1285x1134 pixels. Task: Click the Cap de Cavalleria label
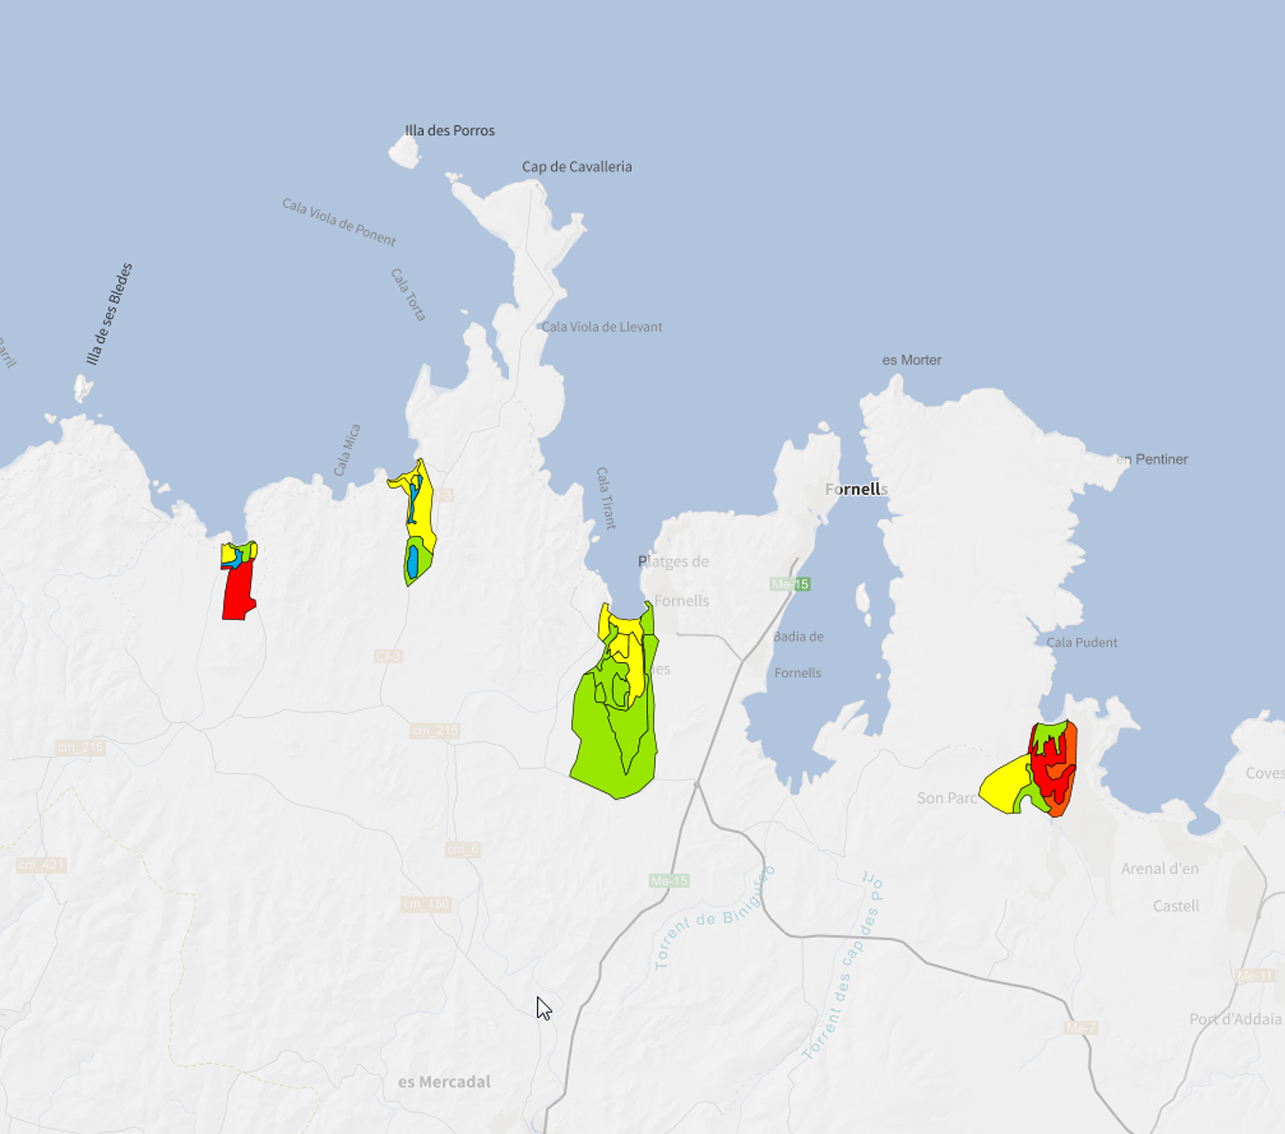click(577, 167)
